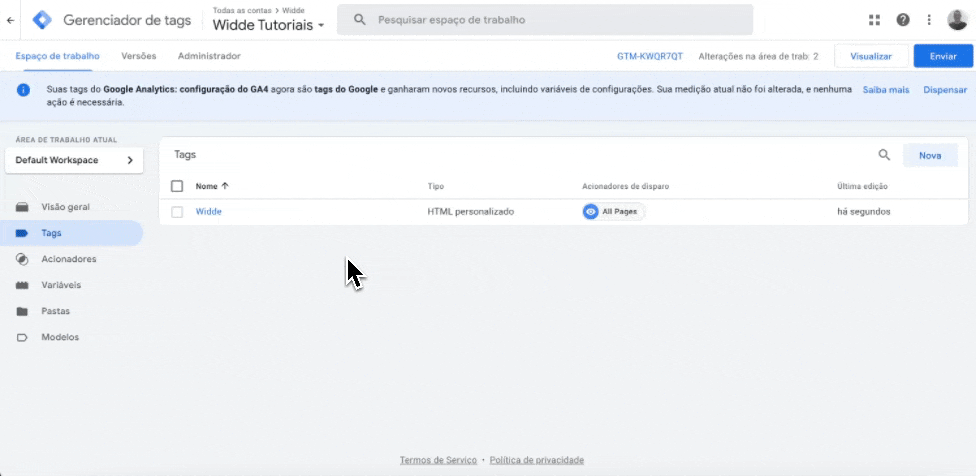Click the All Pages trigger eye icon
The image size is (976, 476).
(x=591, y=212)
